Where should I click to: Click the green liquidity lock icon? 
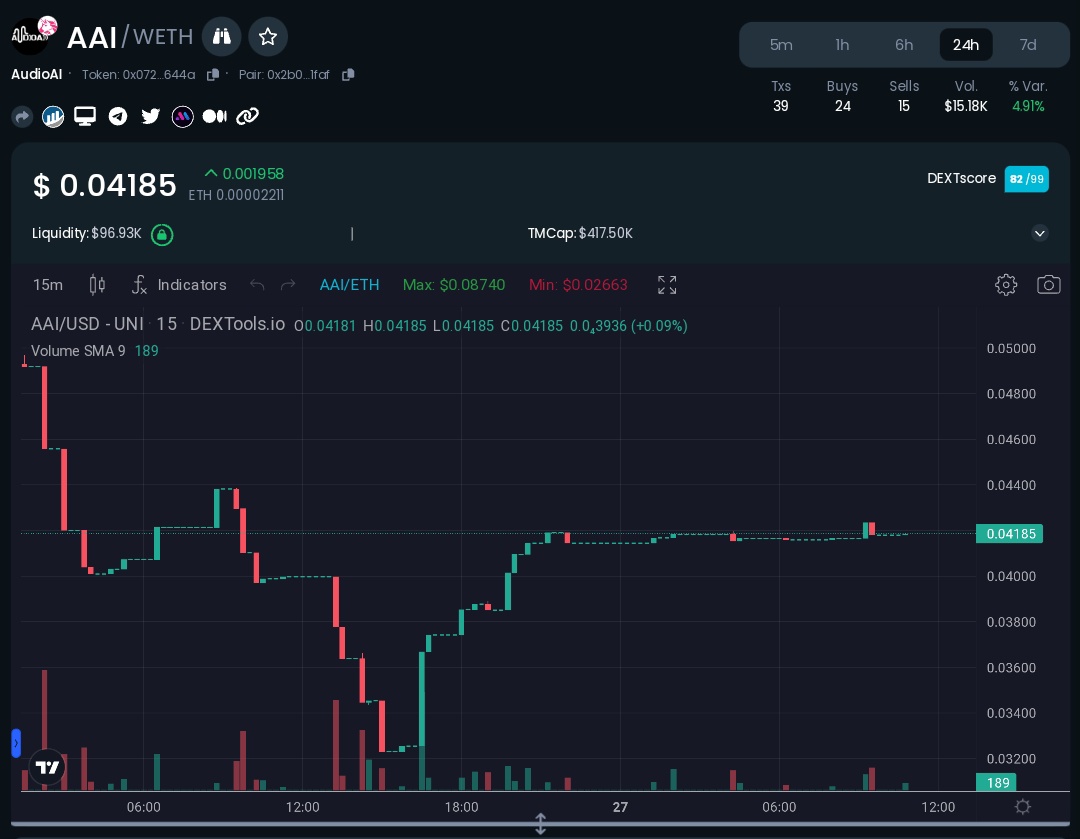162,235
